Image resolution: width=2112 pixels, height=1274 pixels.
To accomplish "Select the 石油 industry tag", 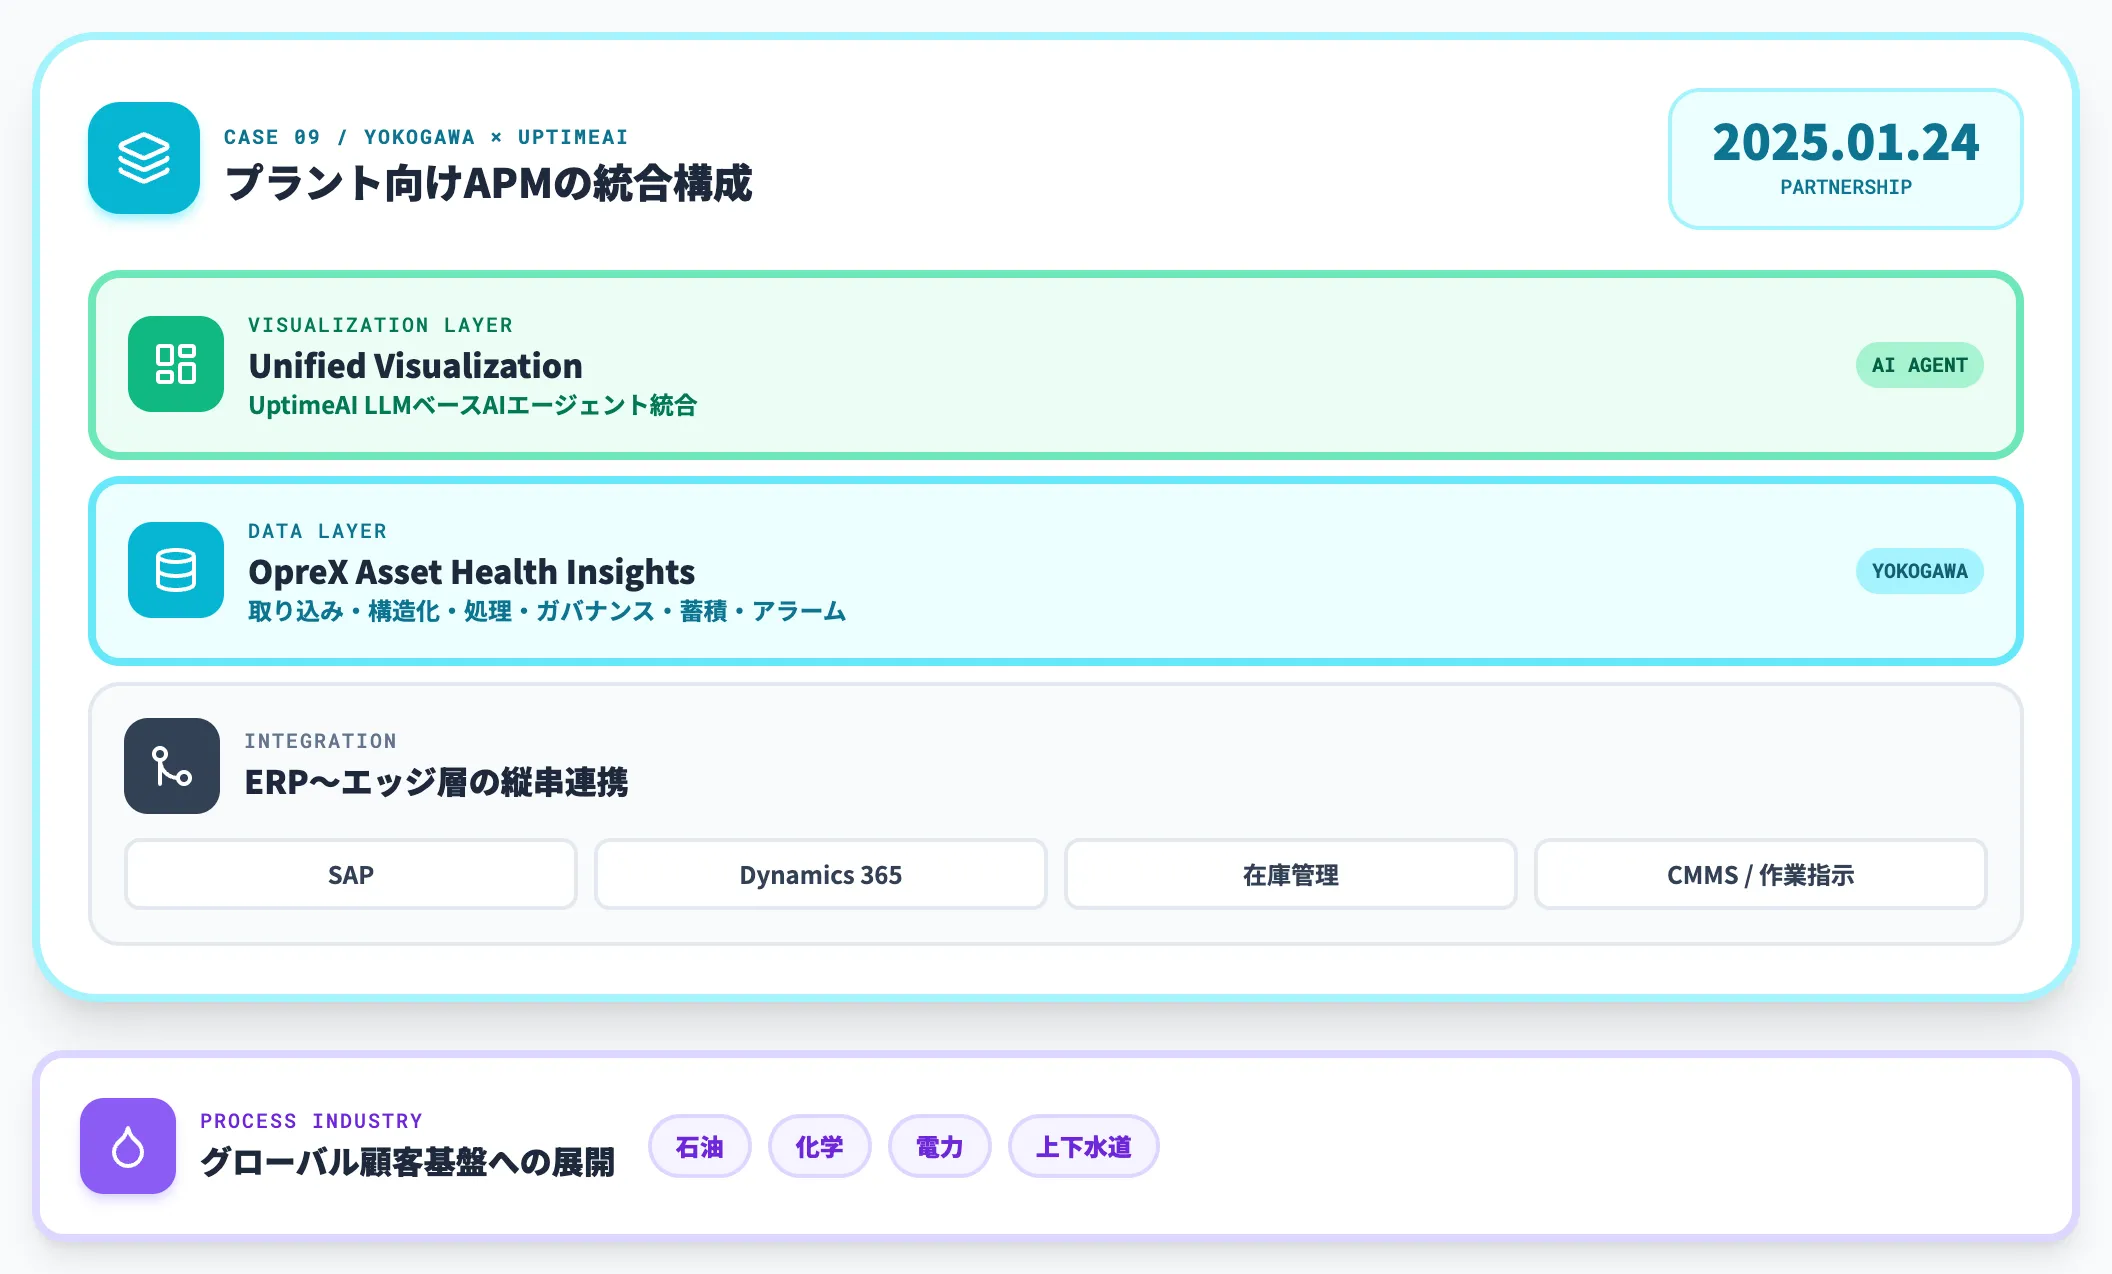I will point(700,1146).
